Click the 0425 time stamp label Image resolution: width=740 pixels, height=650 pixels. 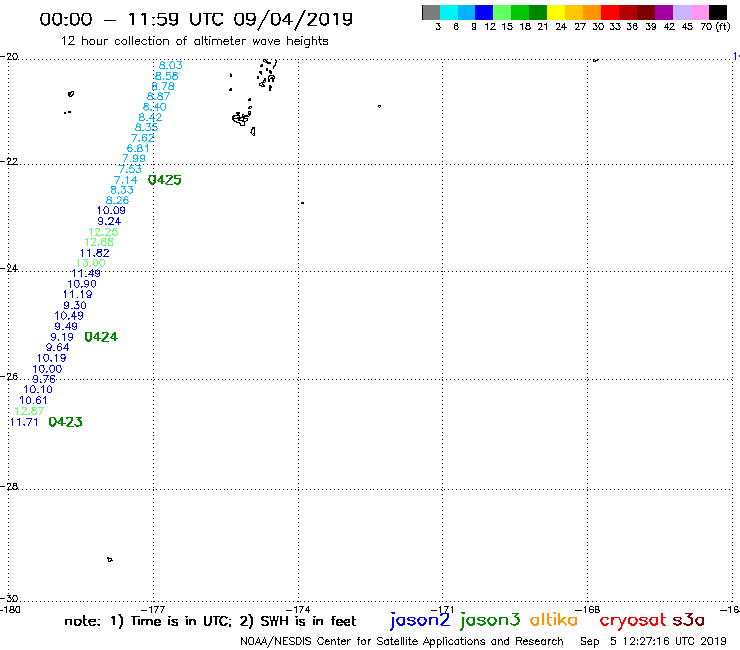pyautogui.click(x=165, y=180)
